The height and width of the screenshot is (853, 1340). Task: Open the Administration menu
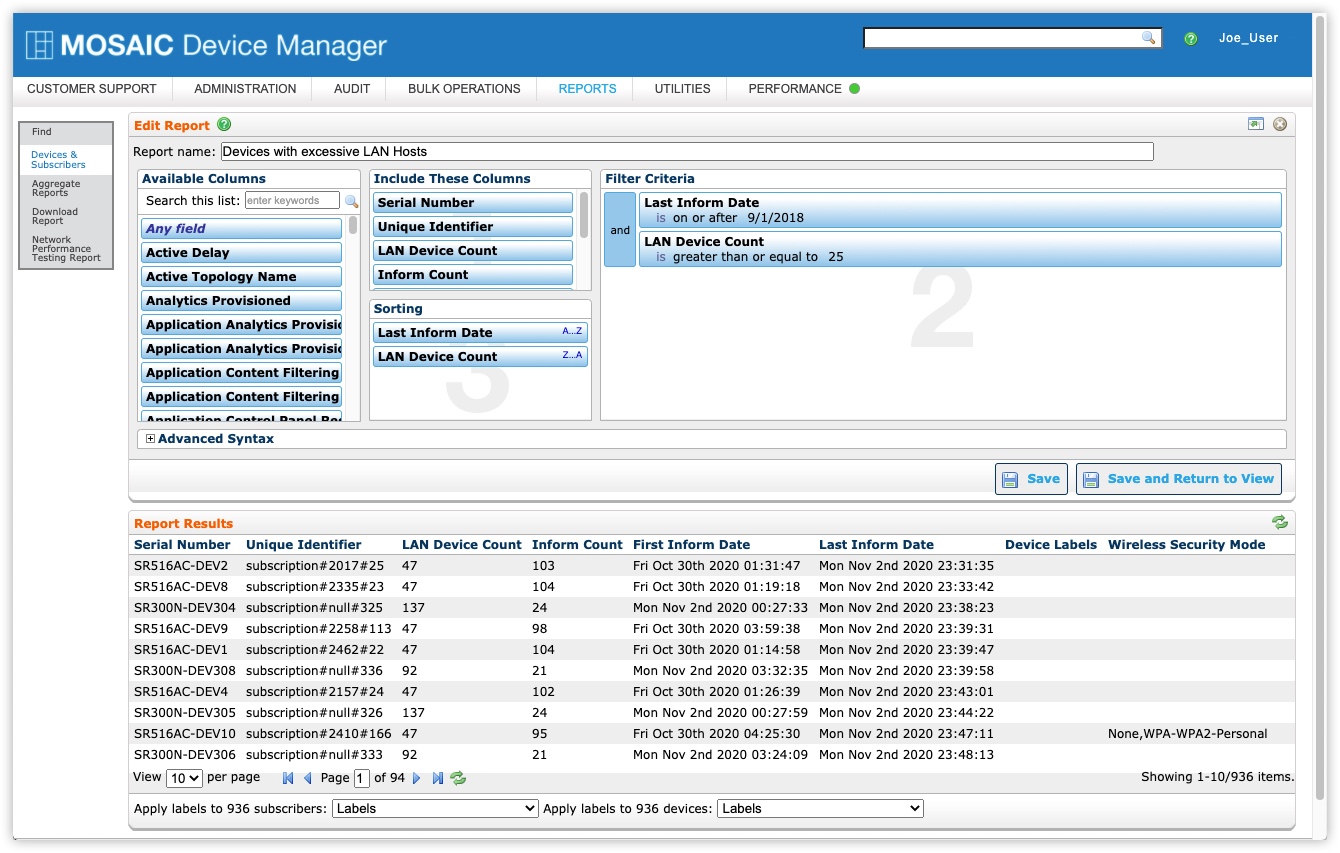pos(245,89)
